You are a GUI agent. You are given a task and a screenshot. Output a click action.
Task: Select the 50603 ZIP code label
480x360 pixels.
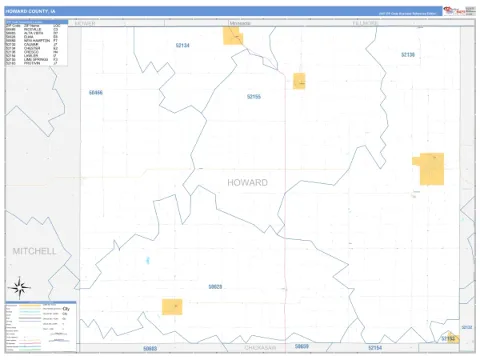coord(150,349)
